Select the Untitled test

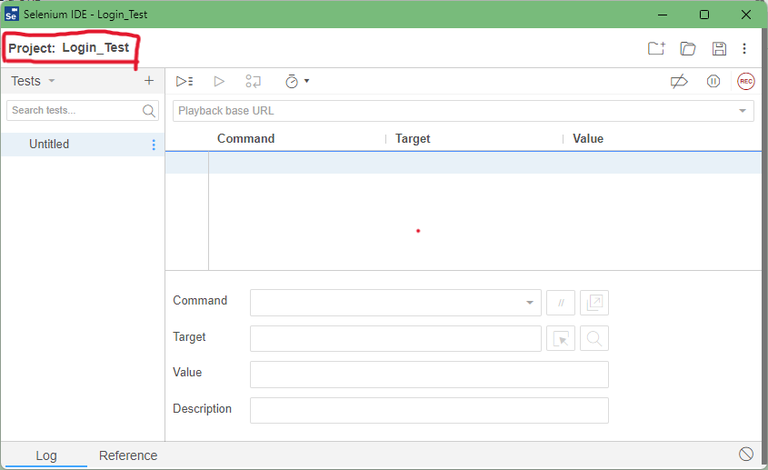pos(49,144)
